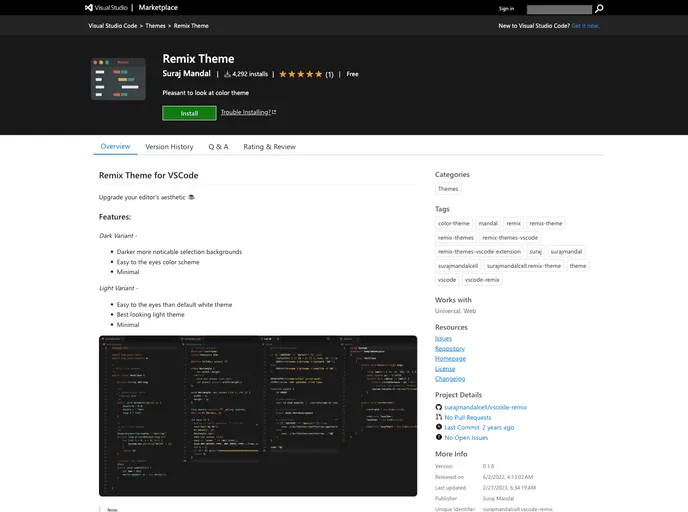
Task: Click the theme preview screenshot
Action: pyautogui.click(x=258, y=416)
